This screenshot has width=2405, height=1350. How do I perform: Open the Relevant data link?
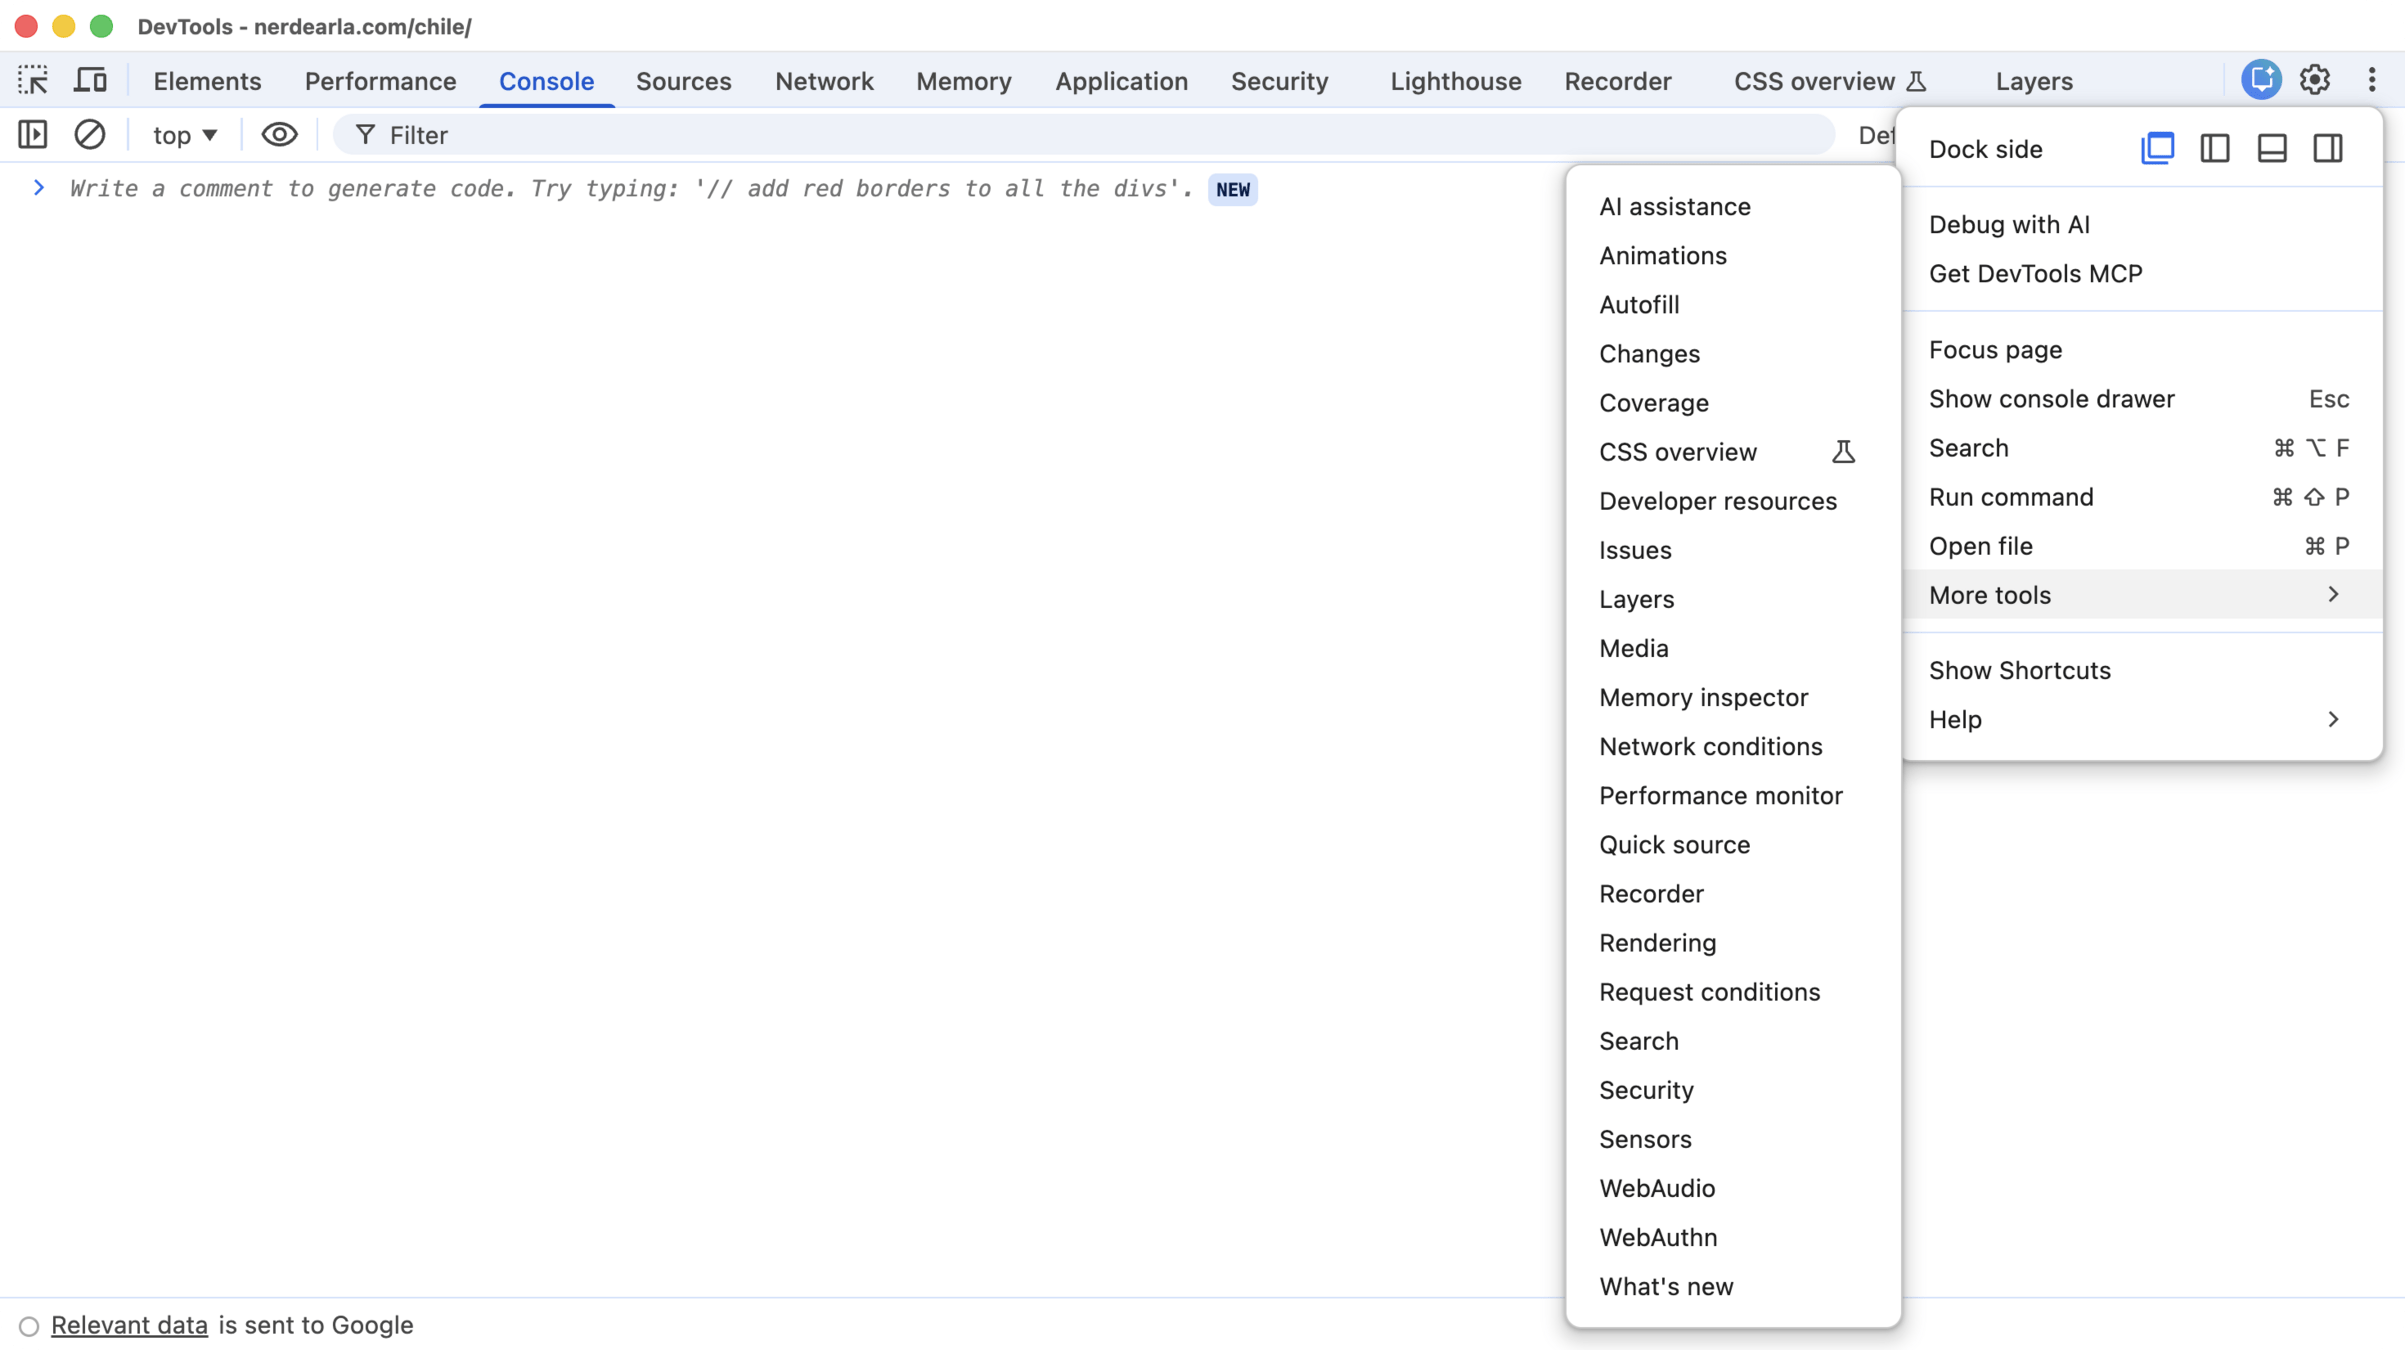[x=129, y=1325]
